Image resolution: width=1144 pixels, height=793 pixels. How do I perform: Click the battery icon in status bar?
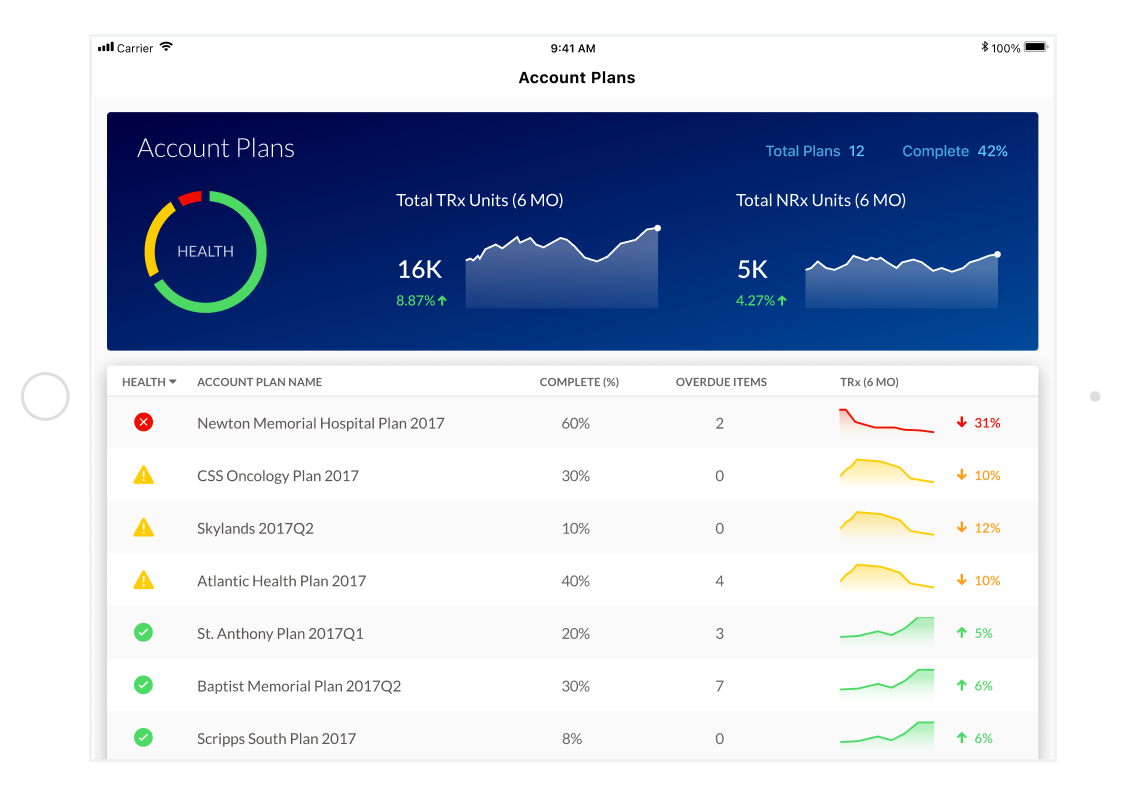click(x=1036, y=47)
